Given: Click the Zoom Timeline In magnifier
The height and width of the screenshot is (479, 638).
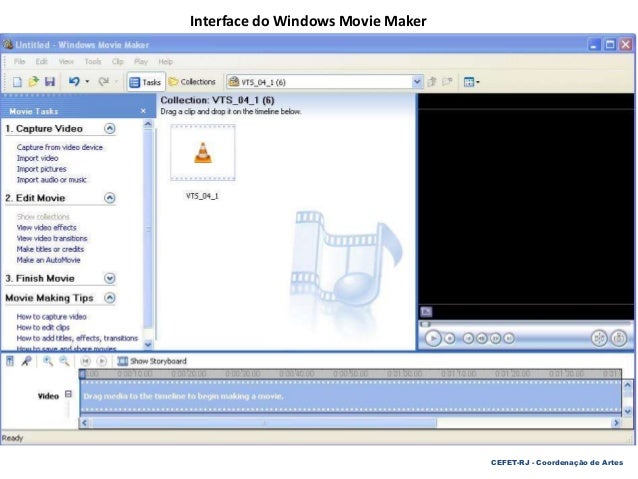Looking at the screenshot, I should (x=48, y=361).
